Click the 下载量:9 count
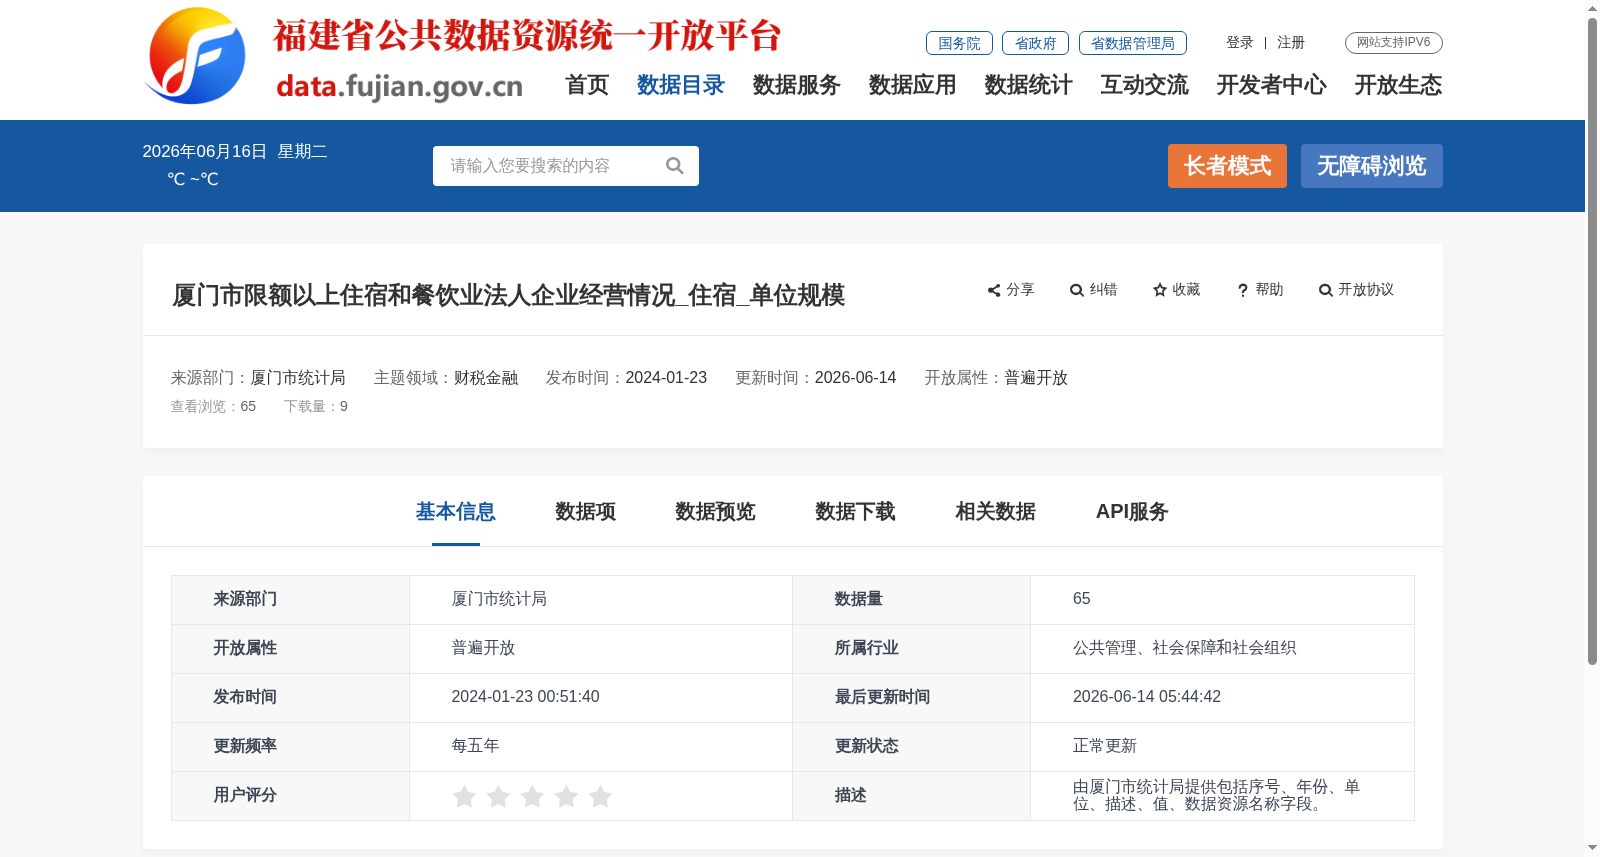The image size is (1600, 857). 316,407
